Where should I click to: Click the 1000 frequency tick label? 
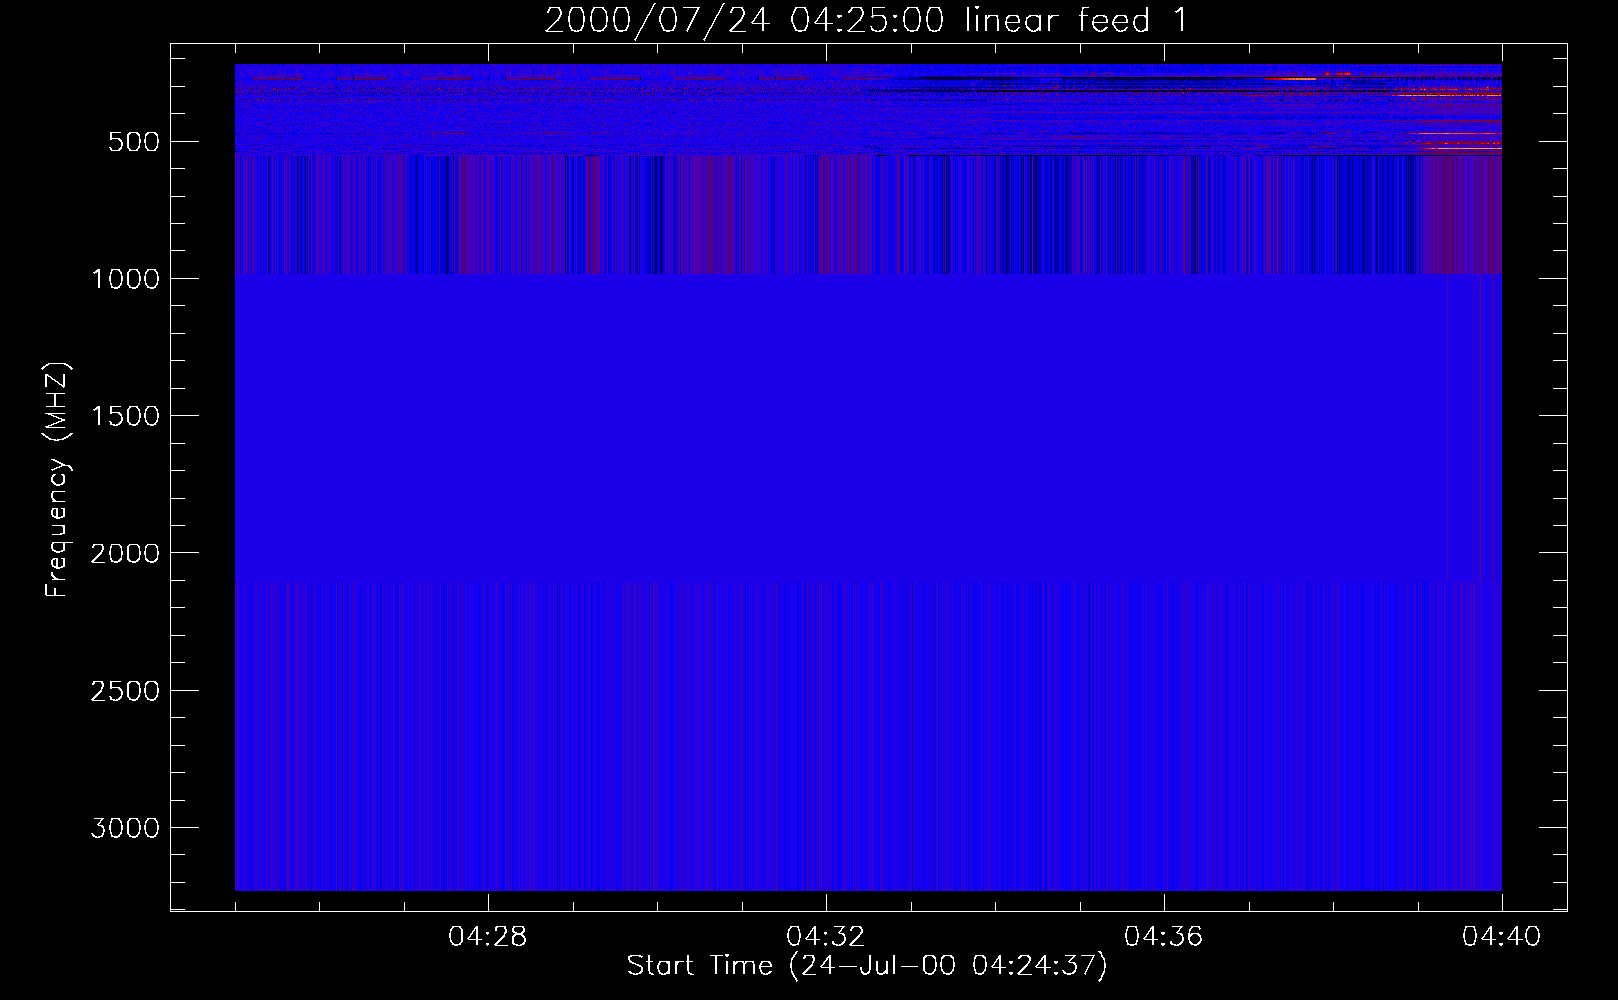[125, 279]
